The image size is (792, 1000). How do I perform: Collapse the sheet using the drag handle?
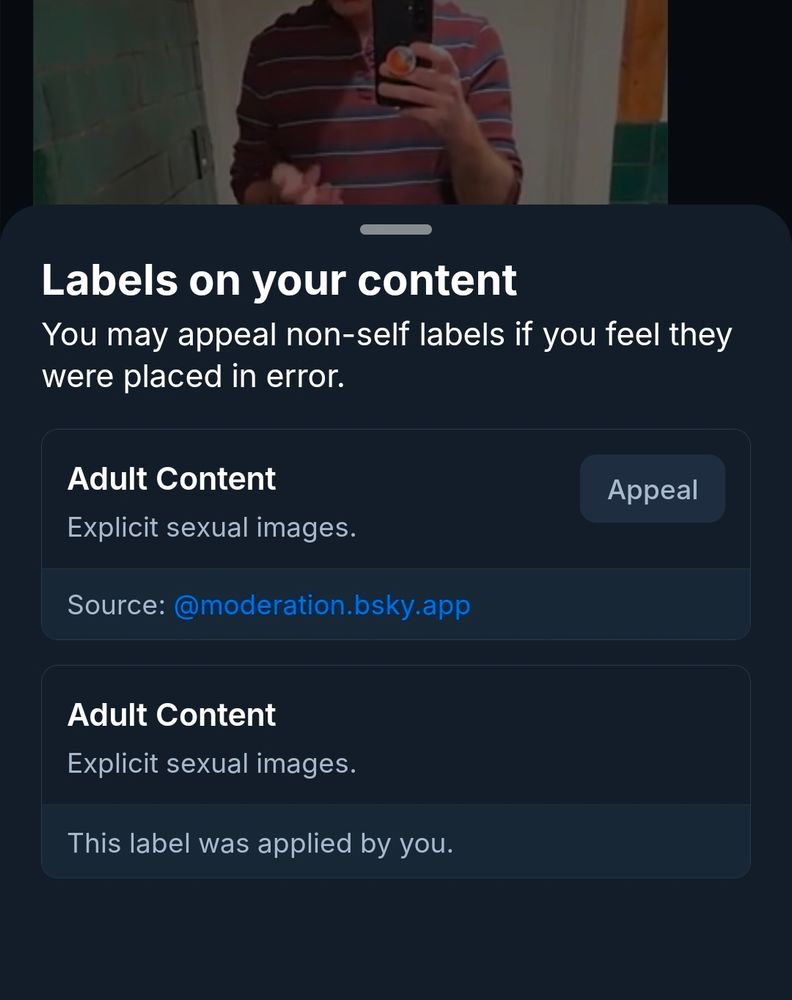pos(396,228)
